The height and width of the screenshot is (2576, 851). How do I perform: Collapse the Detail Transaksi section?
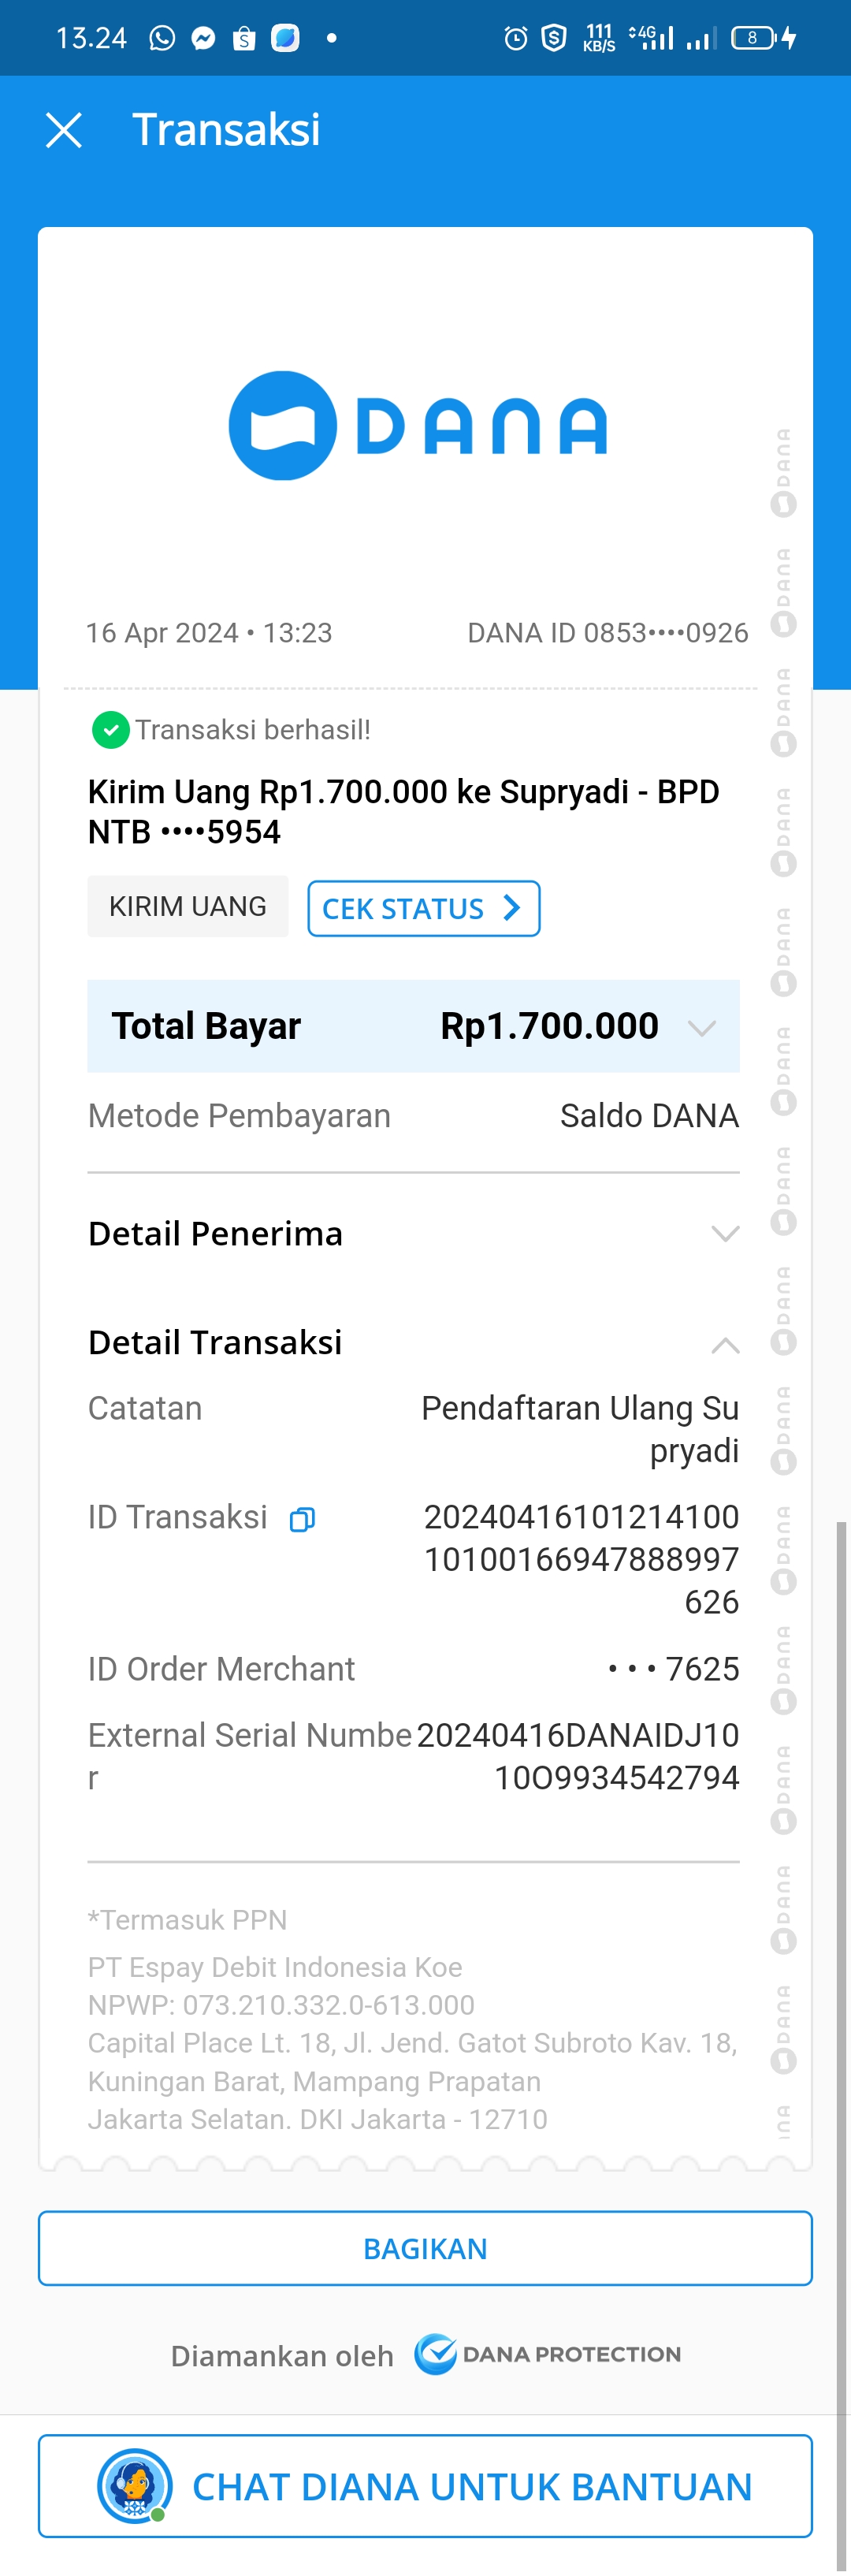tap(725, 1345)
